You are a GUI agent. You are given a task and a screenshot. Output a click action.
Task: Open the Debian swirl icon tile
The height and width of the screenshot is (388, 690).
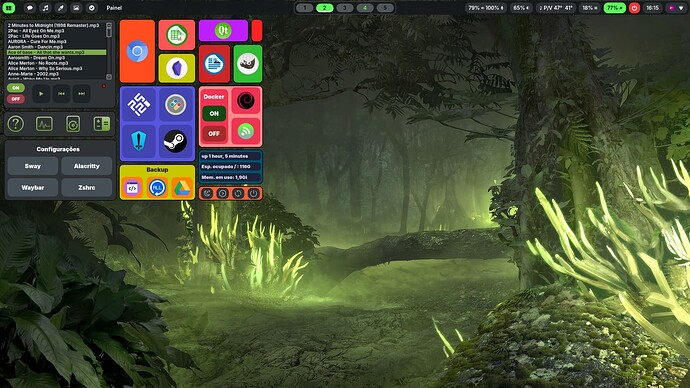point(246,101)
